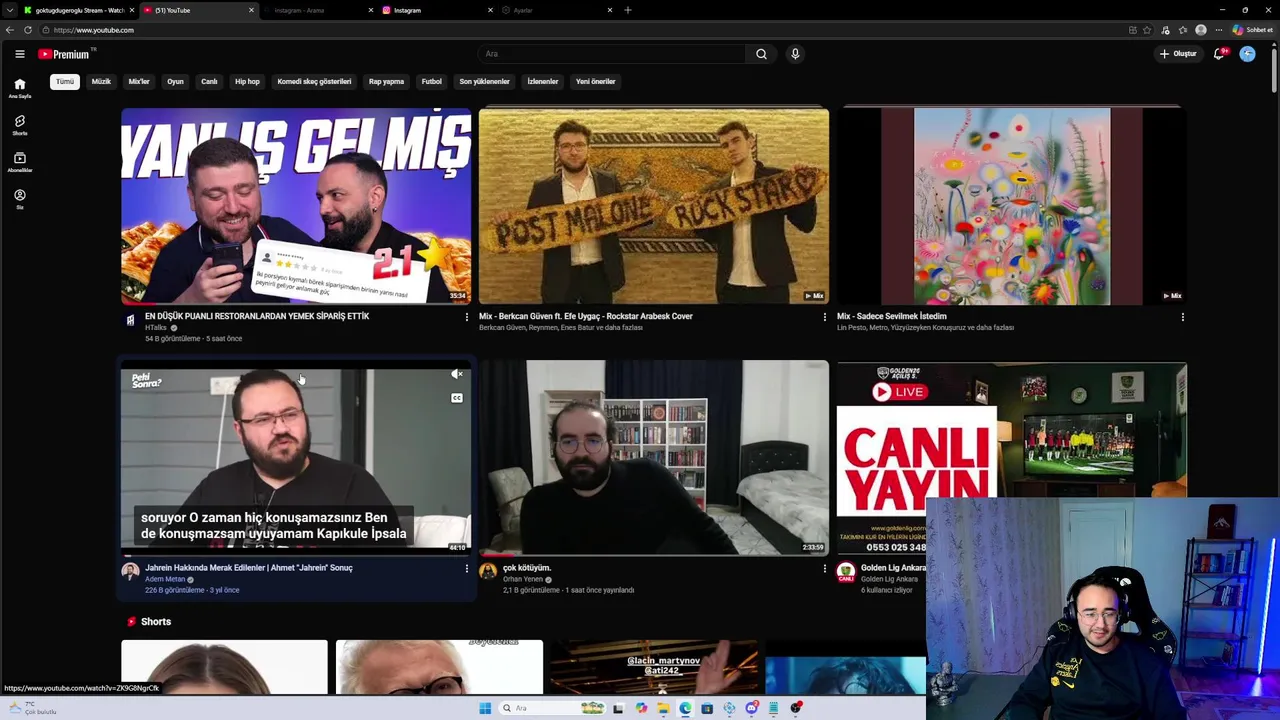
Task: Open the Adem Metan channel name
Action: (x=165, y=579)
